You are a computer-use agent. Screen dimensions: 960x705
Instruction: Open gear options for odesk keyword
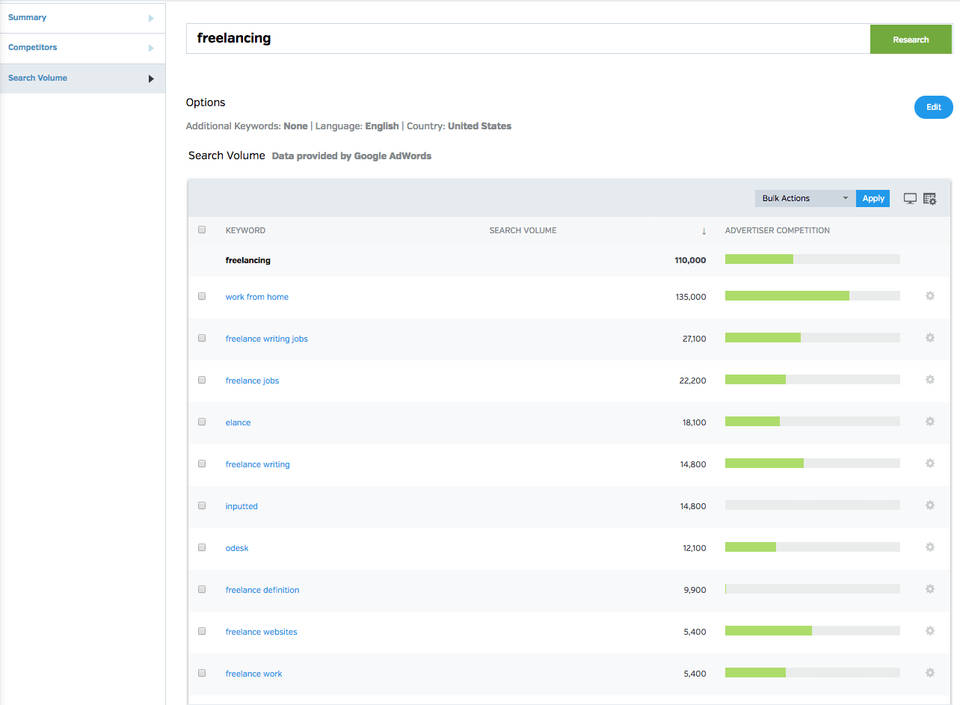point(929,547)
